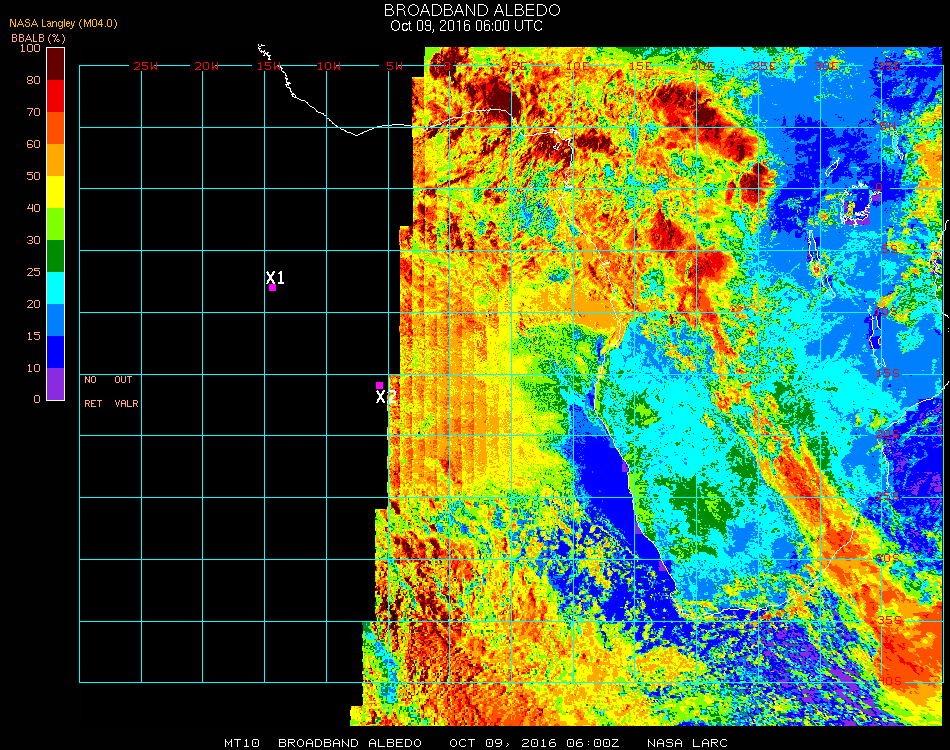
Task: Click the magenta X2 marker square
Action: coord(379,385)
